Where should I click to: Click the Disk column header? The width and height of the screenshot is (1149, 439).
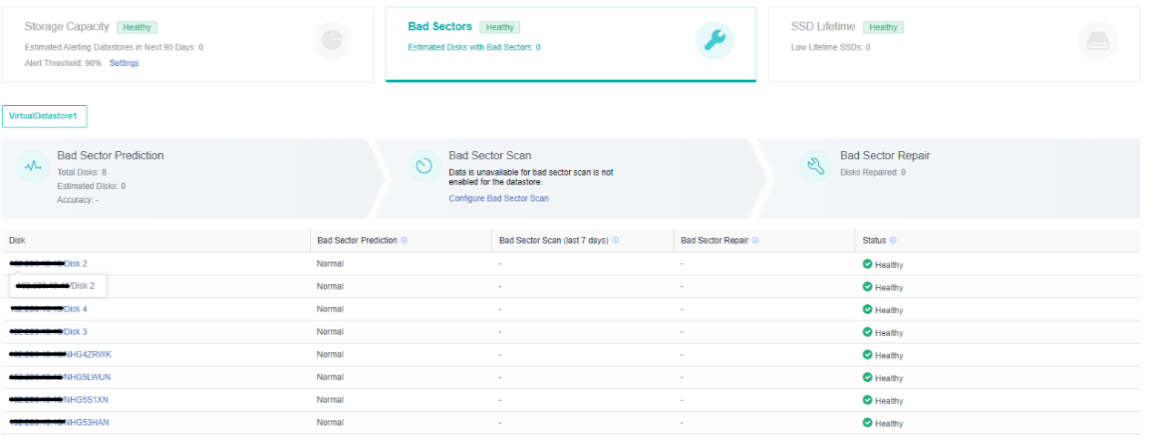18,241
